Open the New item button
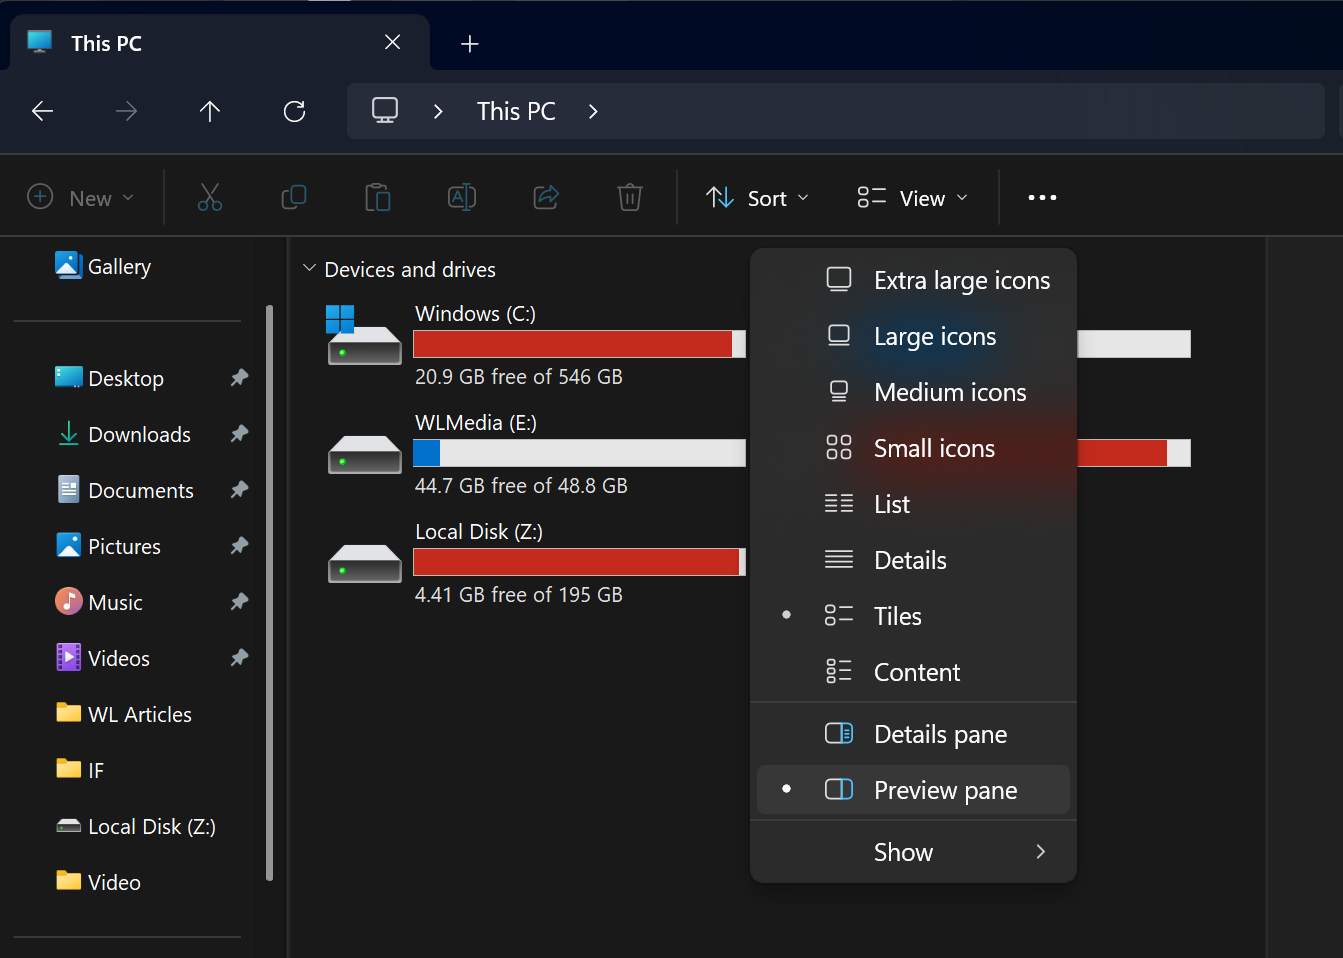Image resolution: width=1343 pixels, height=958 pixels. tap(81, 198)
